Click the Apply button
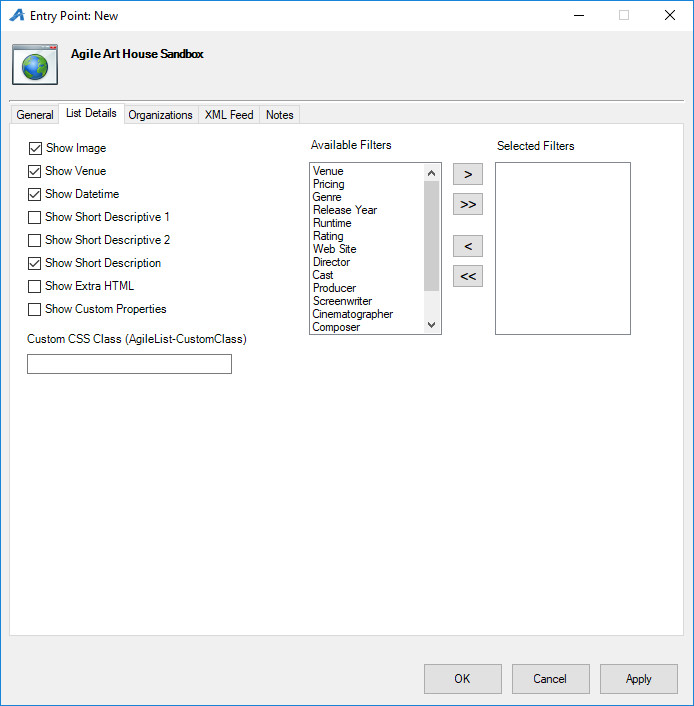 639,679
